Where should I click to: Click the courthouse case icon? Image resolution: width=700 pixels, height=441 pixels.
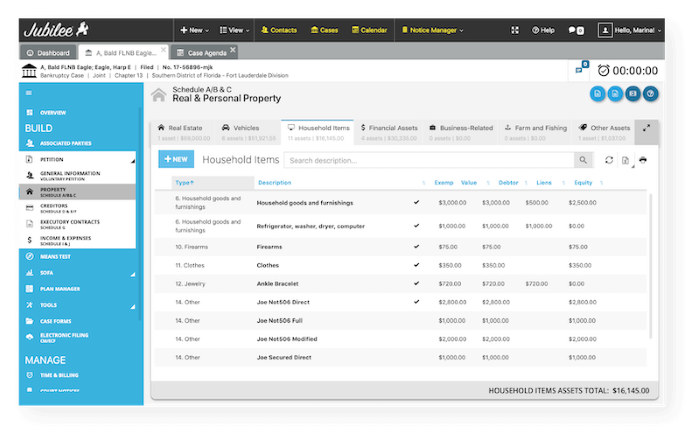point(29,71)
